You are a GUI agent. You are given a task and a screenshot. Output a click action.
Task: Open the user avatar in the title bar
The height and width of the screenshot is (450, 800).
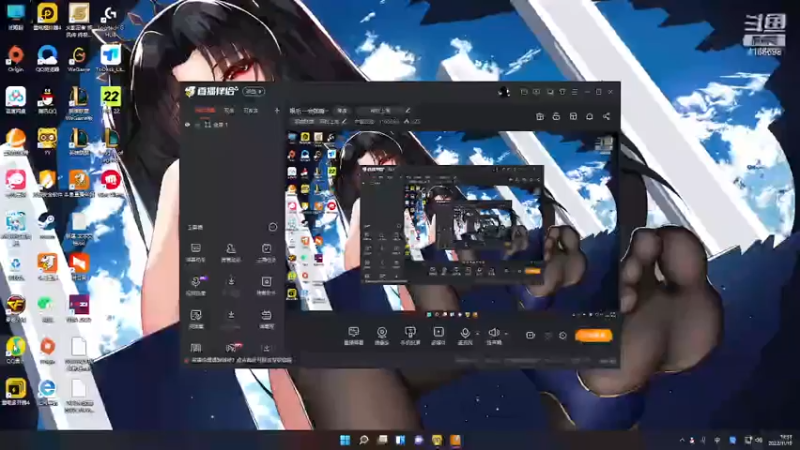504,92
